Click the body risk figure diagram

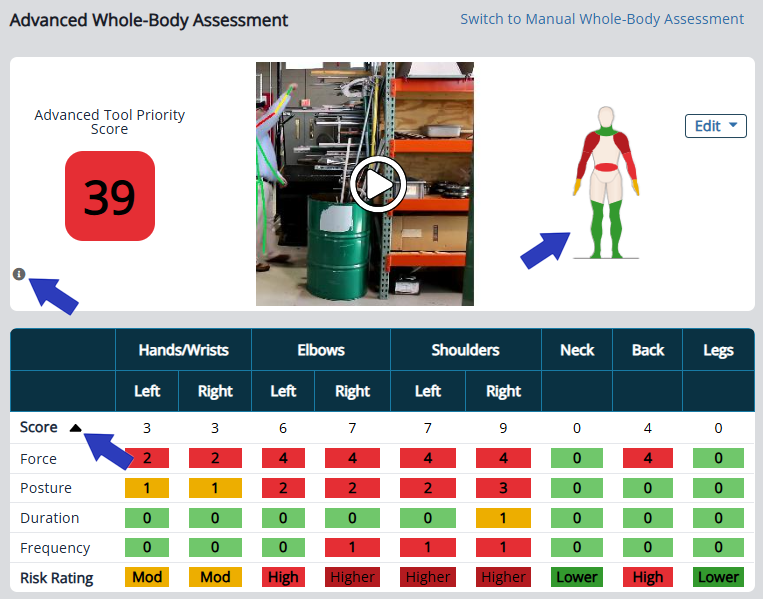pos(605,182)
